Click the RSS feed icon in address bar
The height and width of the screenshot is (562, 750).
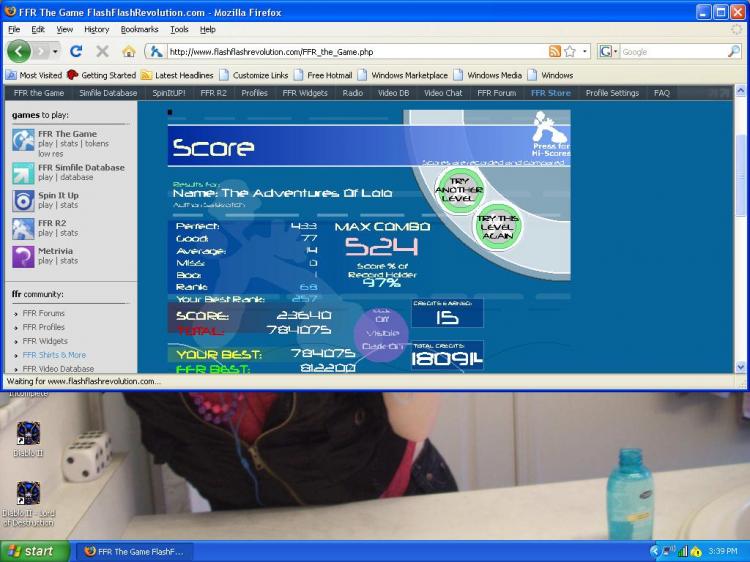(x=555, y=51)
